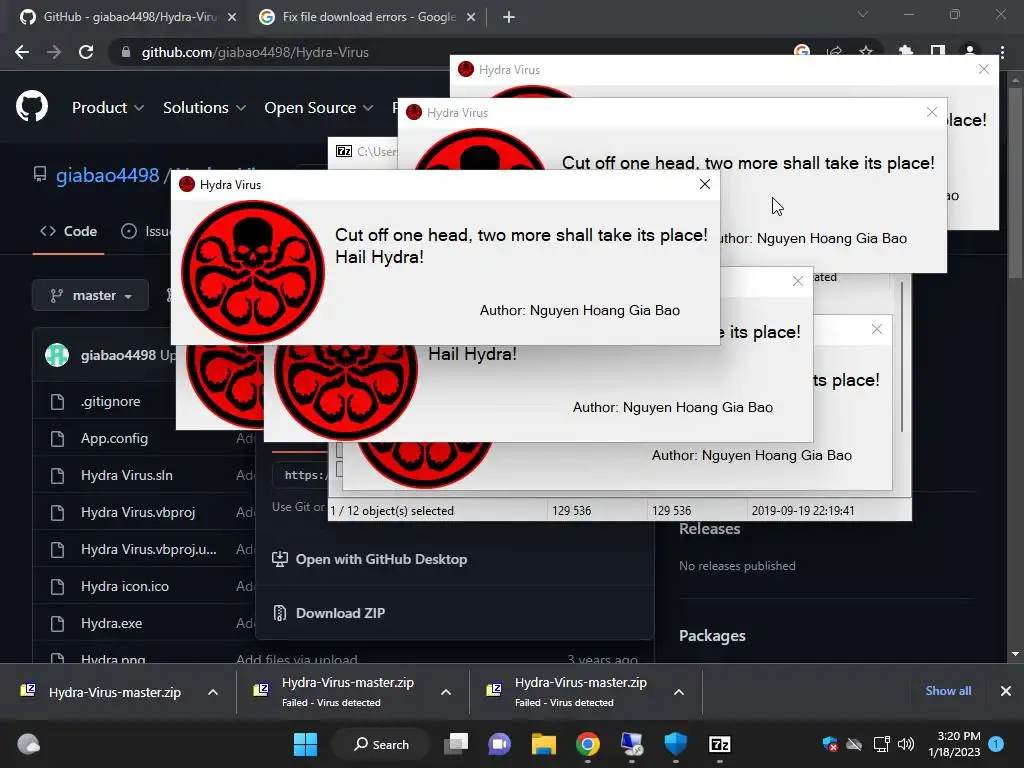Click the Windows Start button
The width and height of the screenshot is (1024, 768).
(x=305, y=744)
